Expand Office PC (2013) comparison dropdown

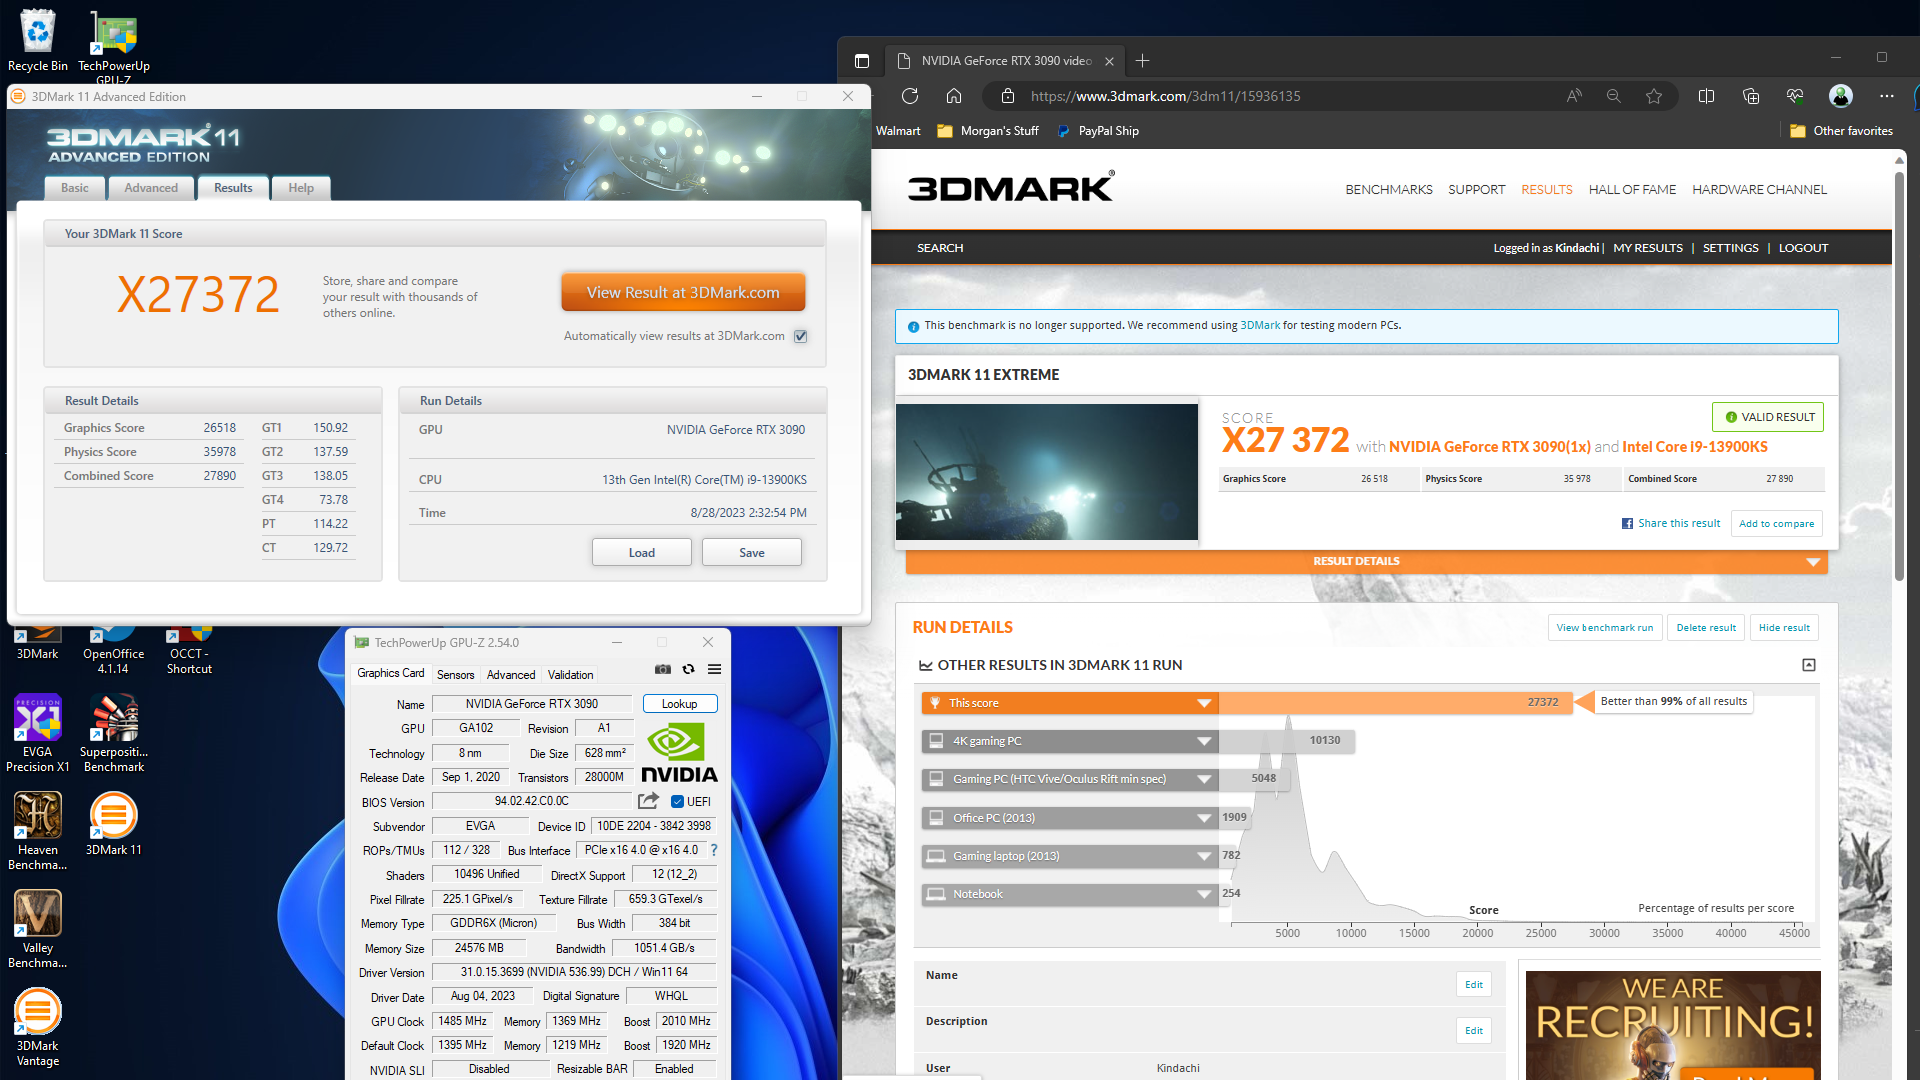(1069, 818)
